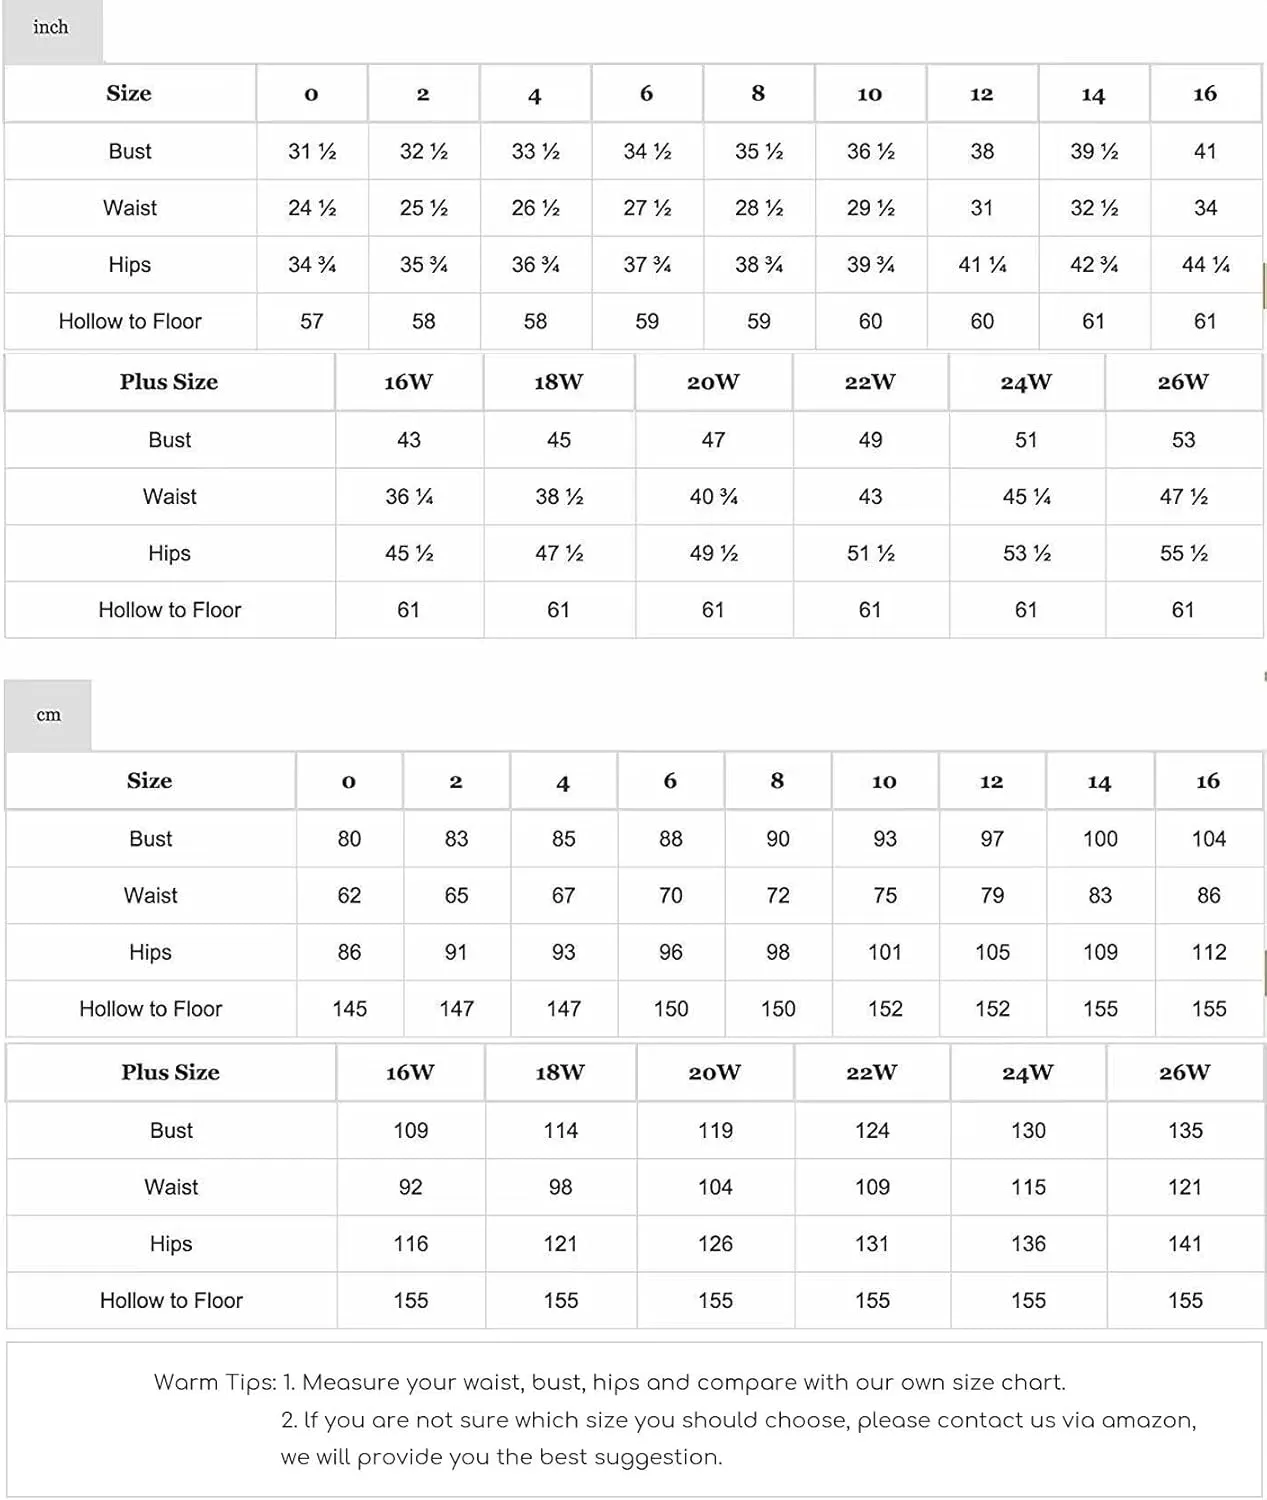Click size 16 column header in inch table
Image resolution: width=1267 pixels, height=1500 pixels.
(1205, 94)
